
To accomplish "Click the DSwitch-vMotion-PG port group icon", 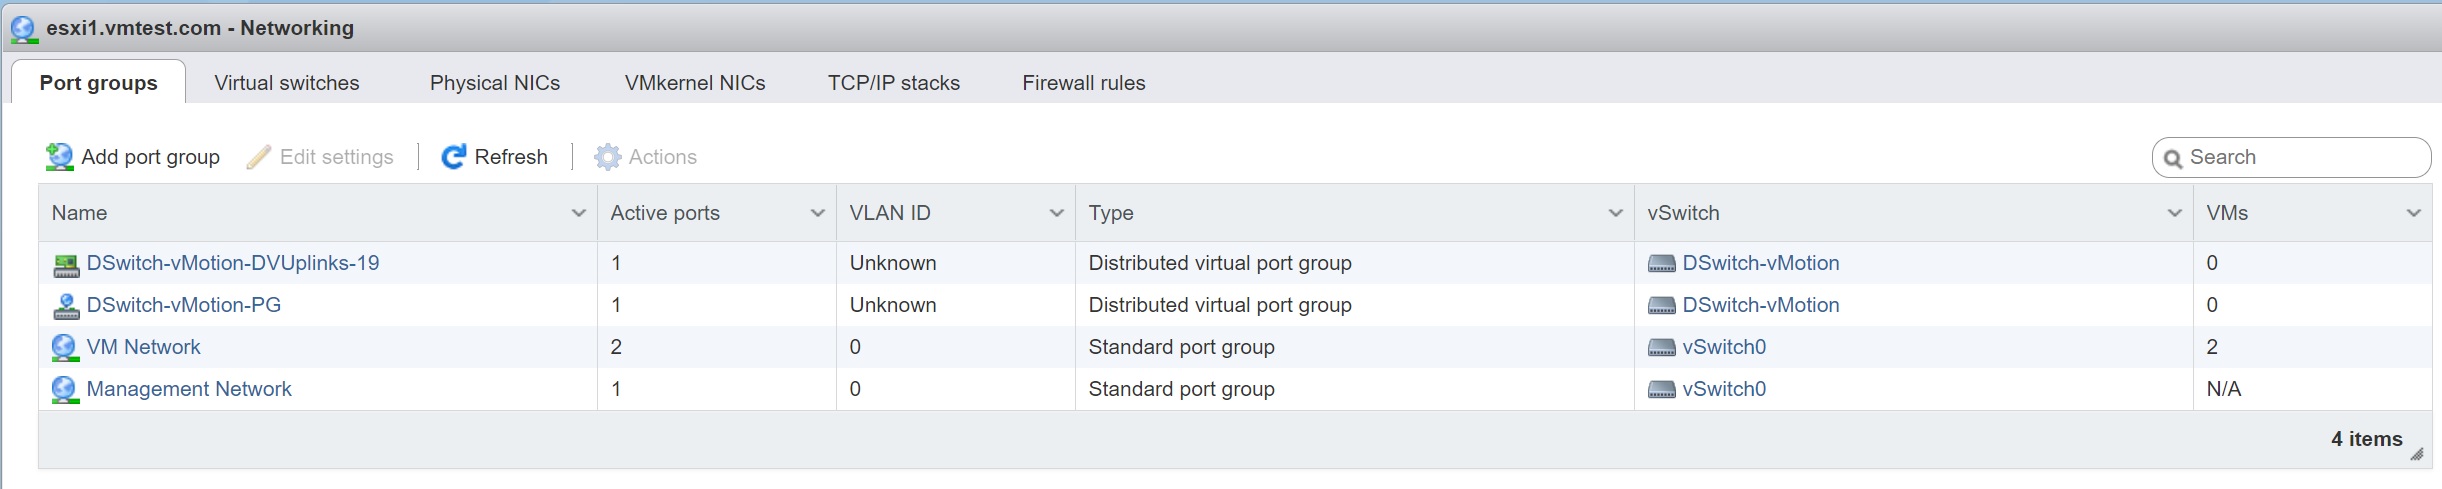I will pyautogui.click(x=66, y=306).
